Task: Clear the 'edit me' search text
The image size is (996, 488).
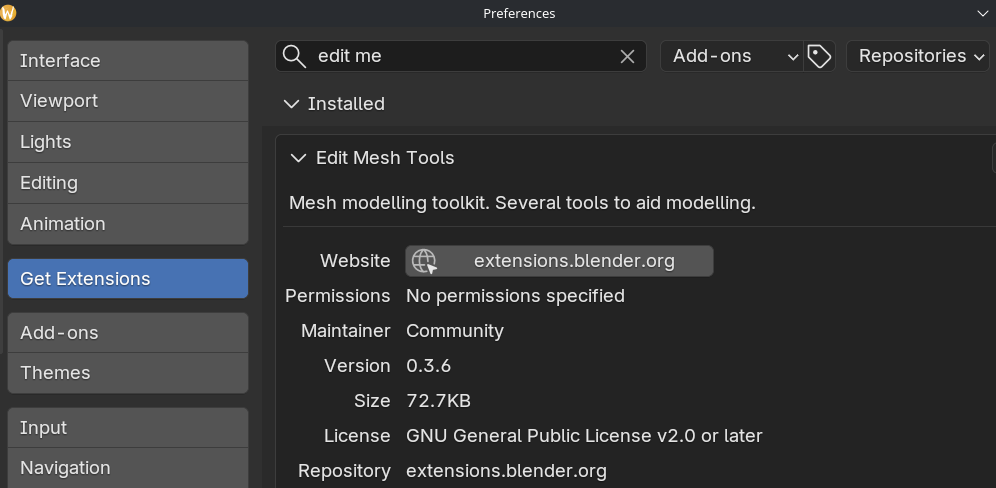Action: [627, 57]
